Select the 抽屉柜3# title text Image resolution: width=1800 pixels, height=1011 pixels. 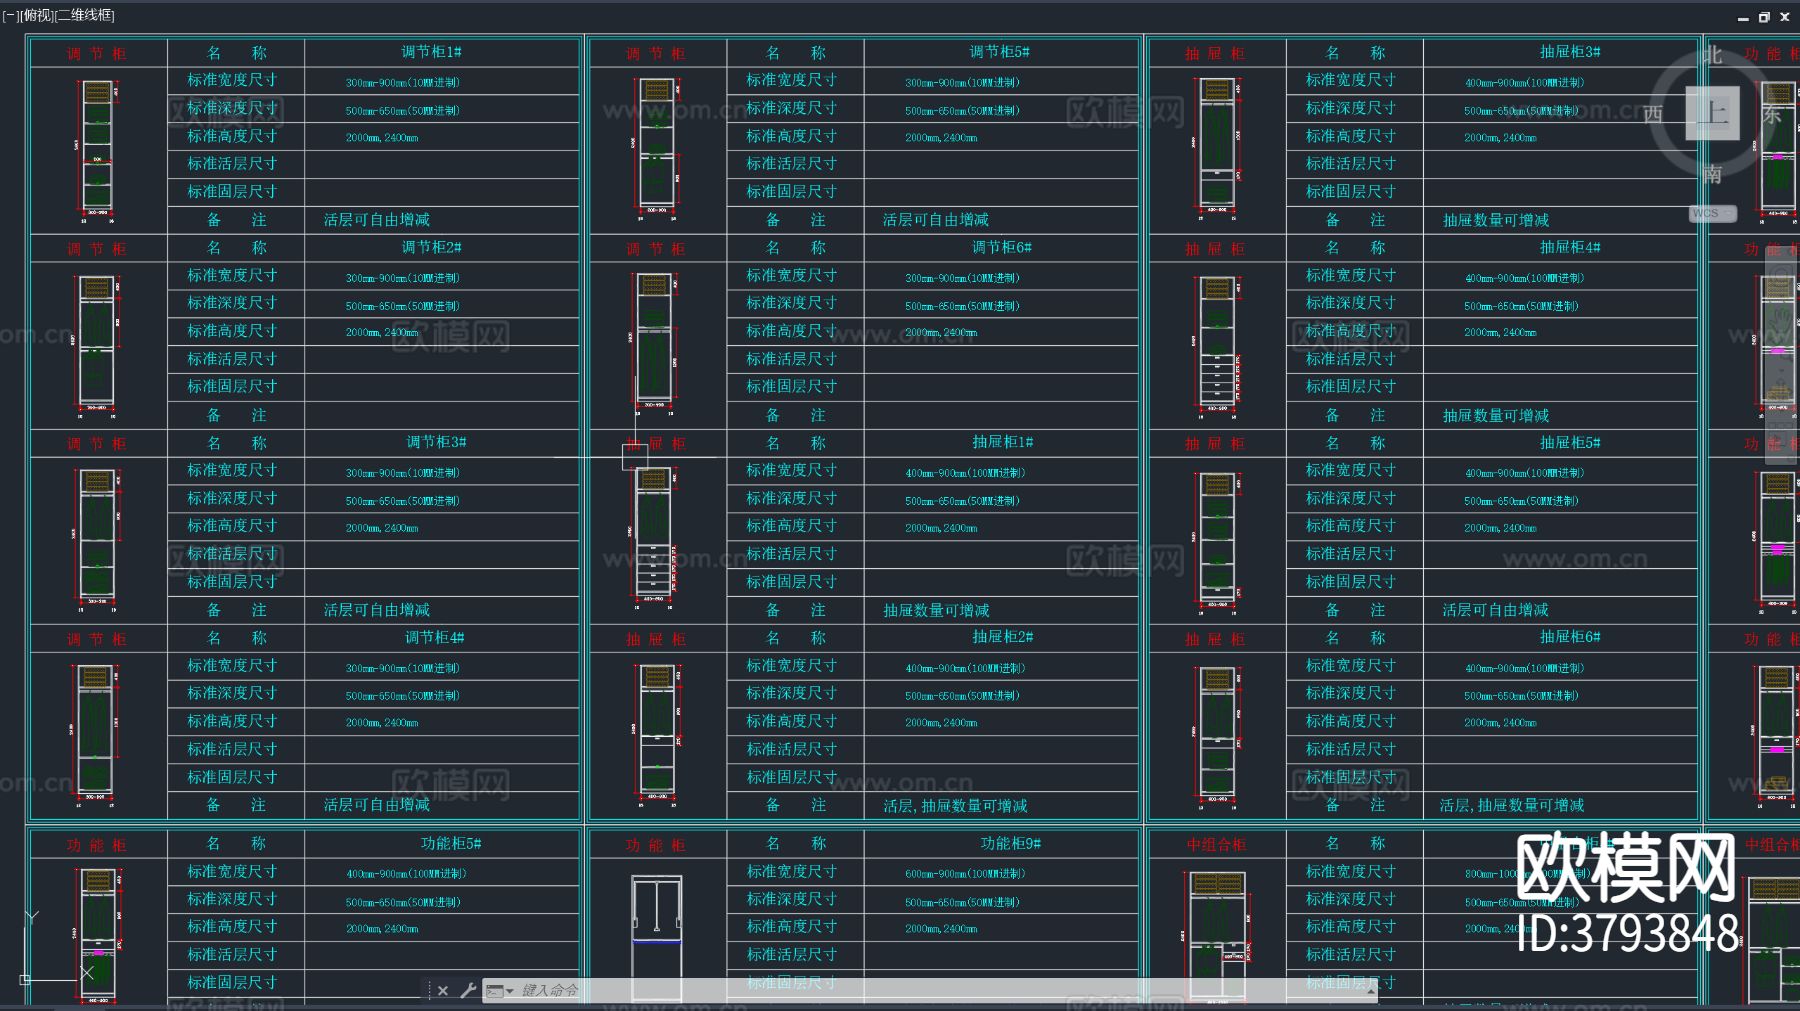(x=1570, y=52)
